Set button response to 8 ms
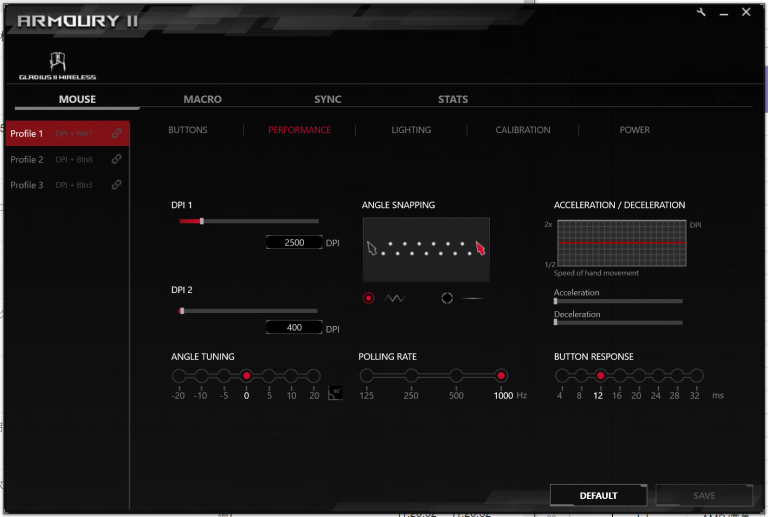This screenshot has height=517, width=768. [x=581, y=376]
